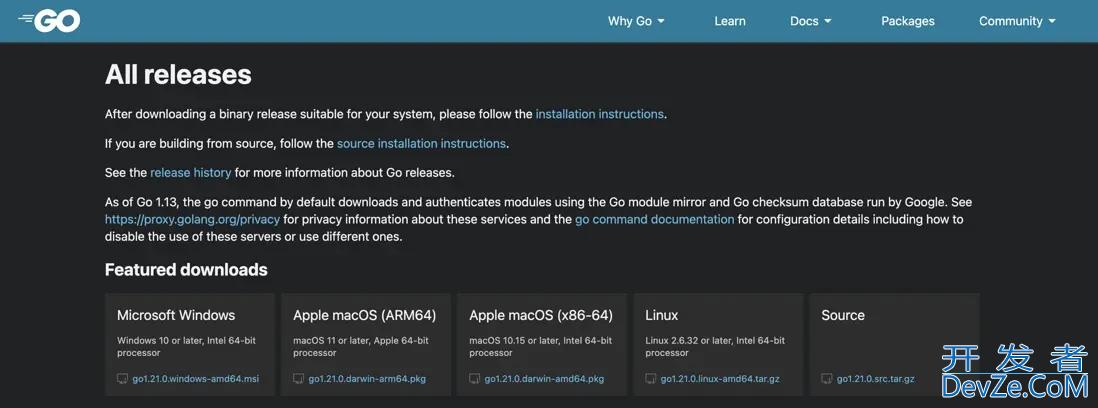Open the proxy.golang.org/privacy link
This screenshot has width=1098, height=408.
coord(193,219)
